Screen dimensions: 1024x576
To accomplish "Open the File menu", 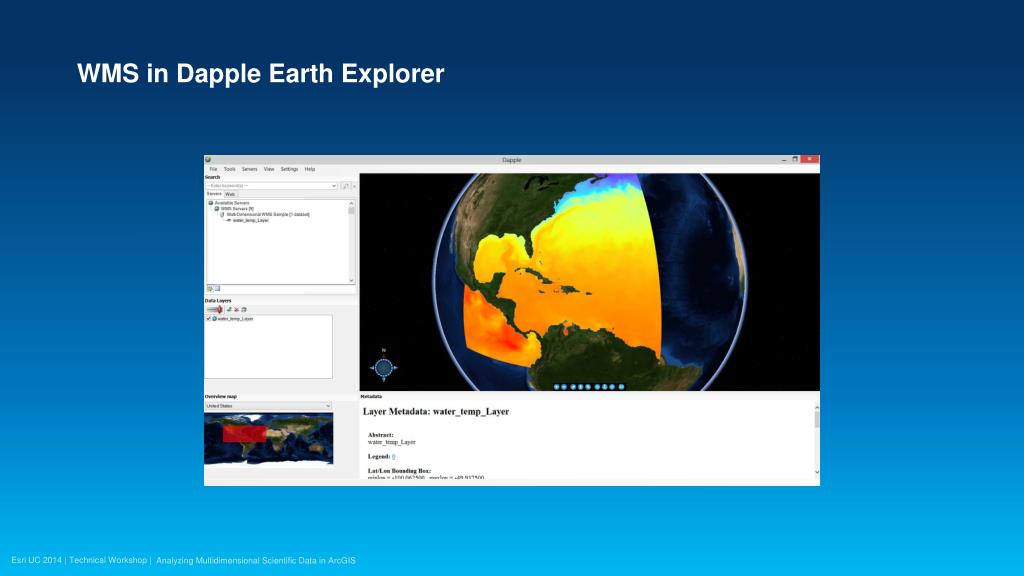I will tap(214, 169).
